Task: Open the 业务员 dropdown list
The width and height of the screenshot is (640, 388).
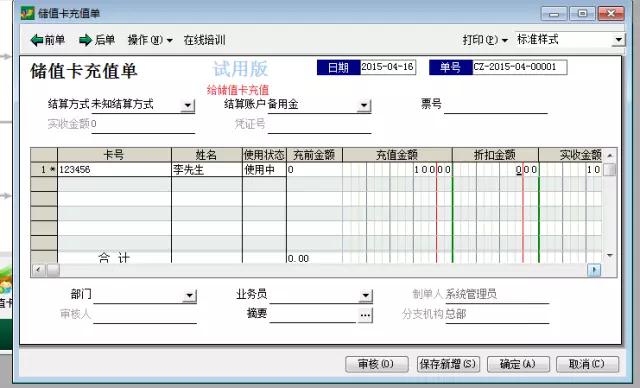Action: [x=365, y=295]
